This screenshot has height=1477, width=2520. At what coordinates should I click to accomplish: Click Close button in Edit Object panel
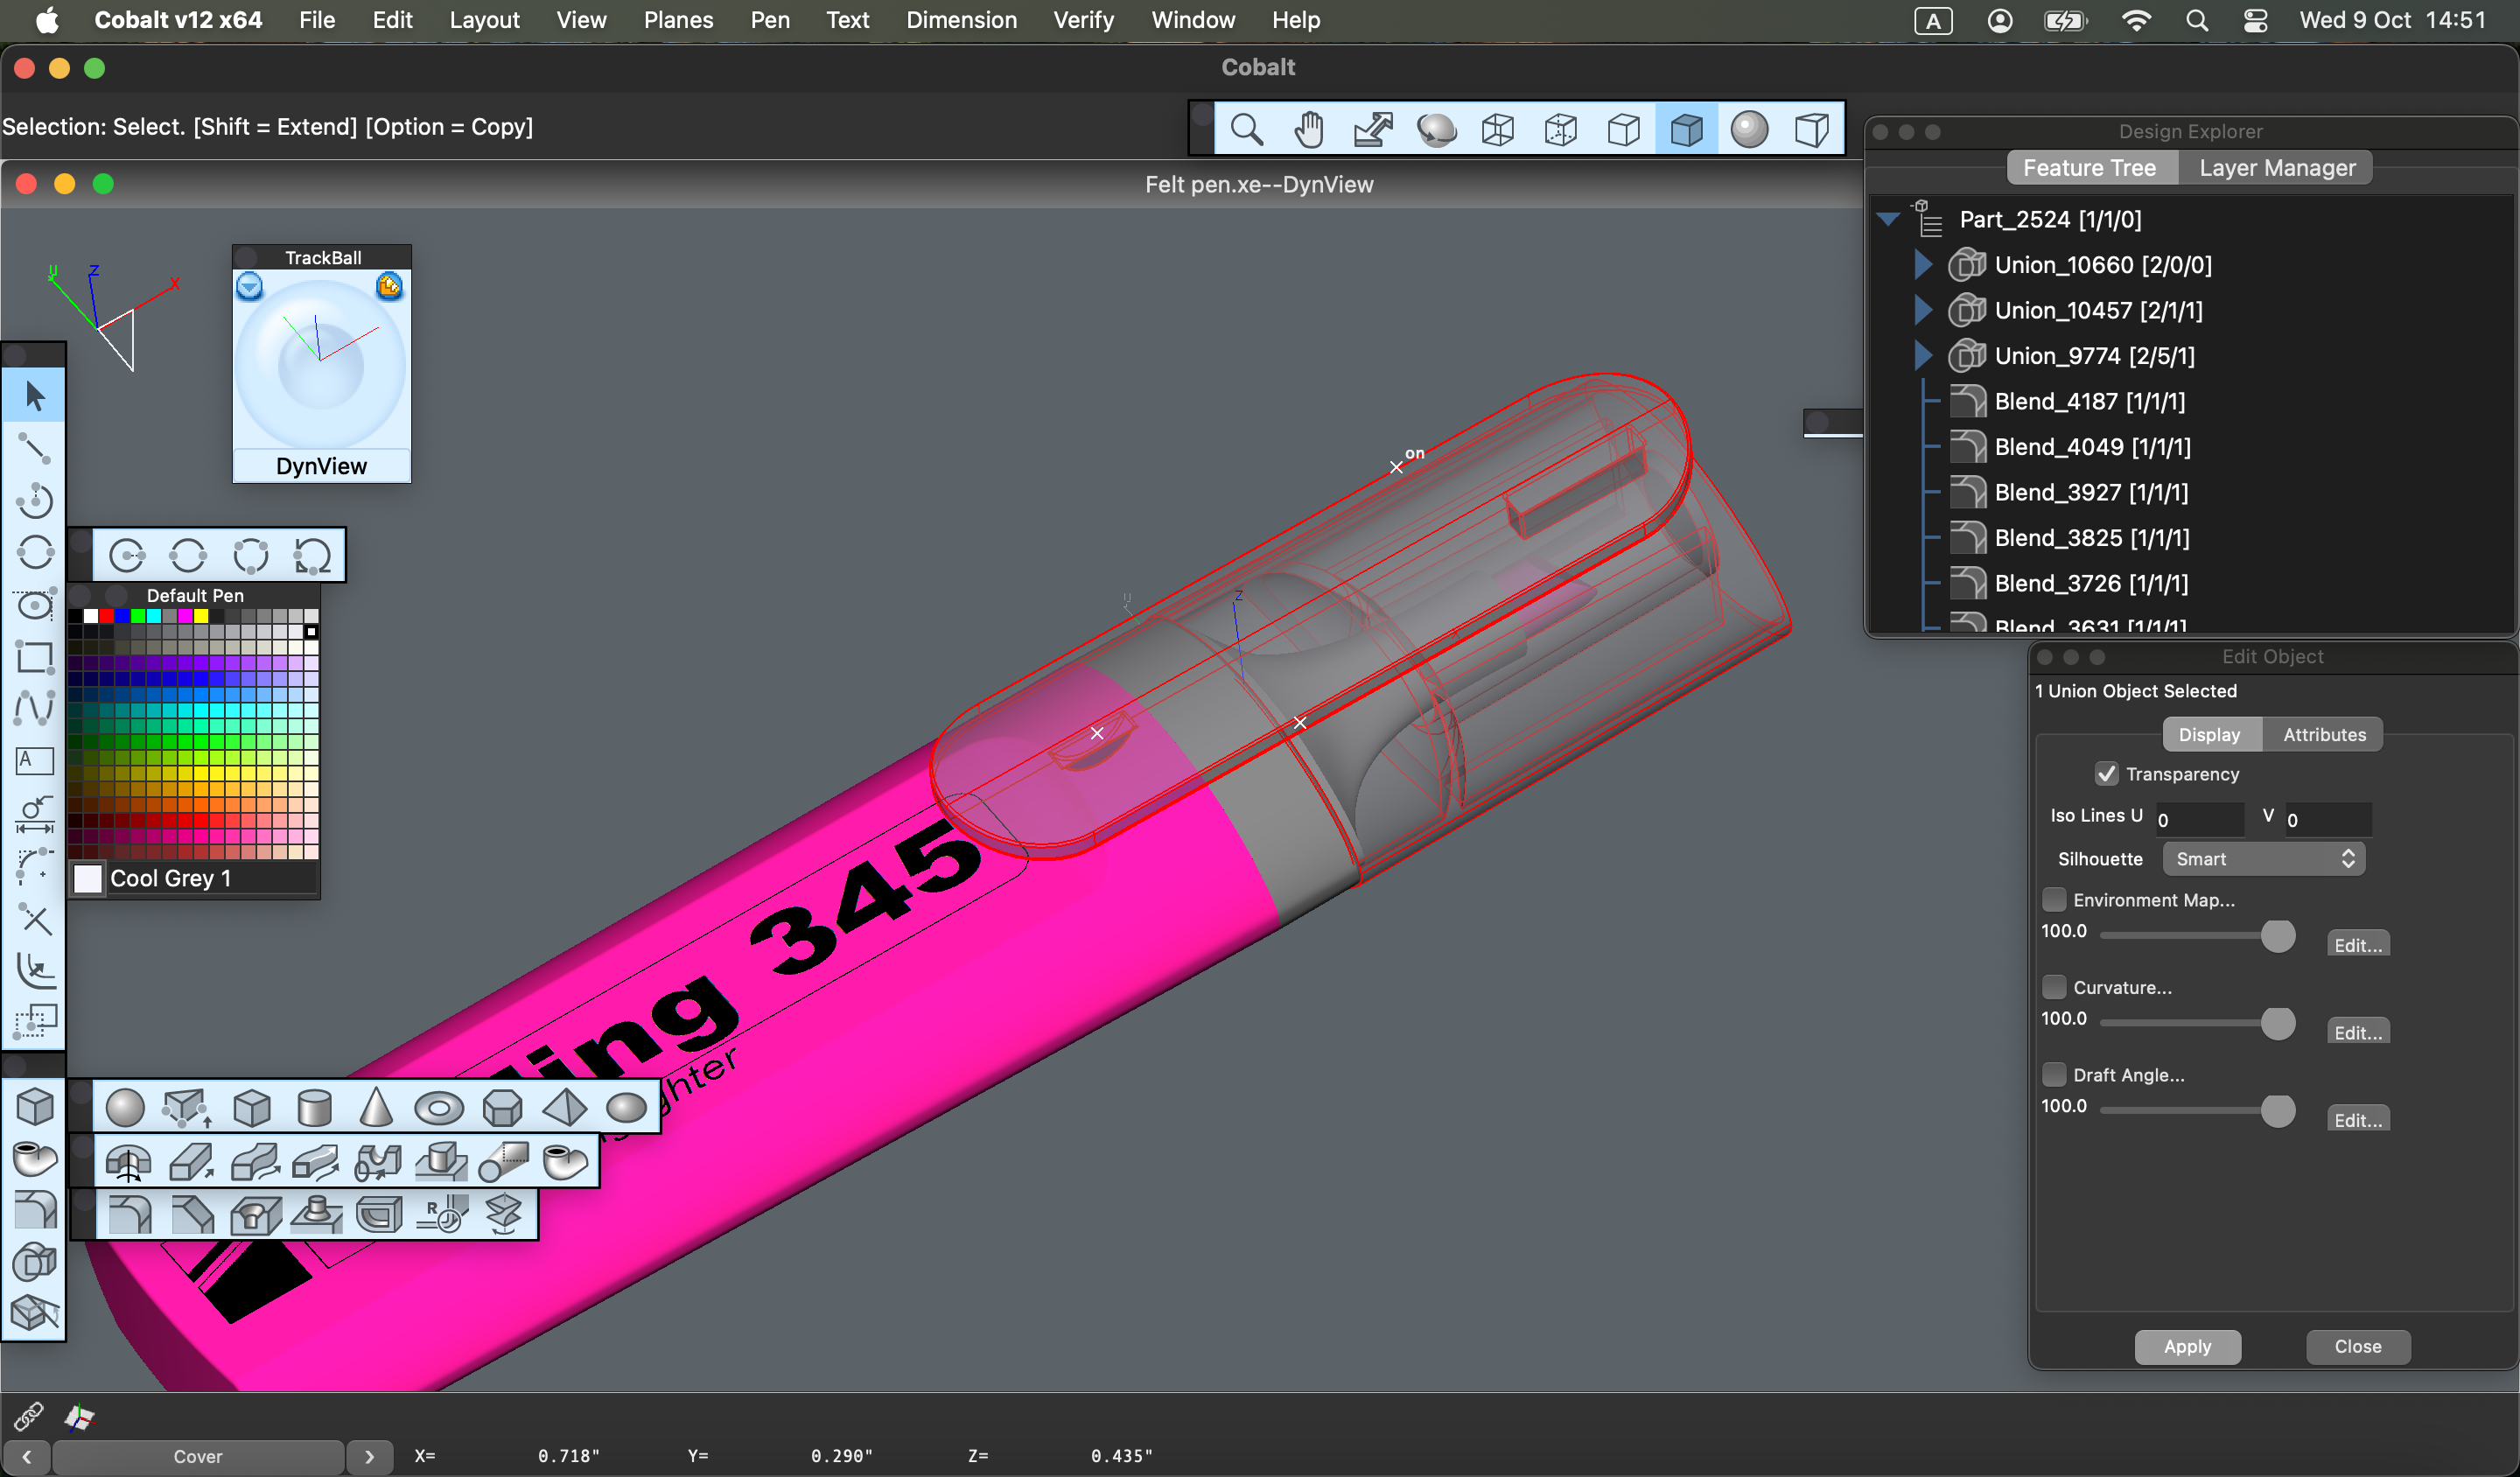coord(2356,1347)
